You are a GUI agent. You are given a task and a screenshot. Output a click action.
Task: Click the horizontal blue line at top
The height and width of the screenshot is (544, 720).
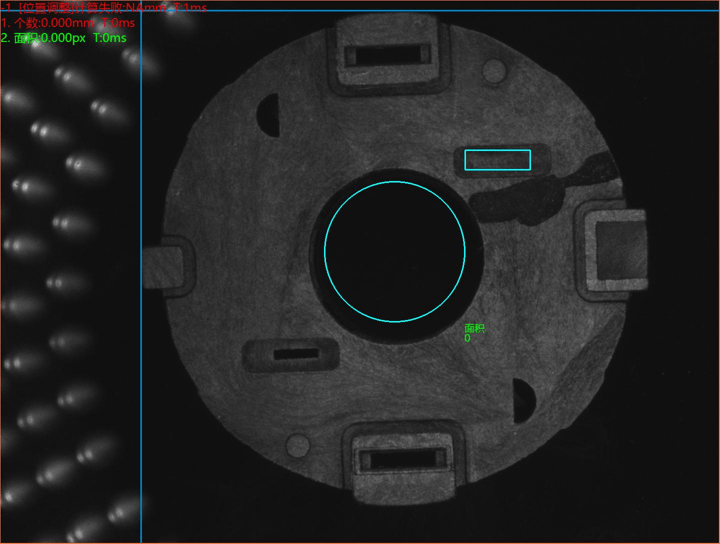[x=430, y=11]
